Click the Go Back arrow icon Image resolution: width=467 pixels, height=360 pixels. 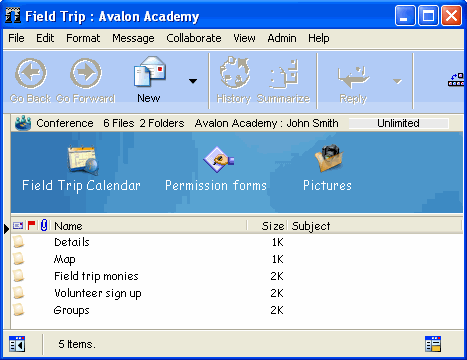point(31,73)
